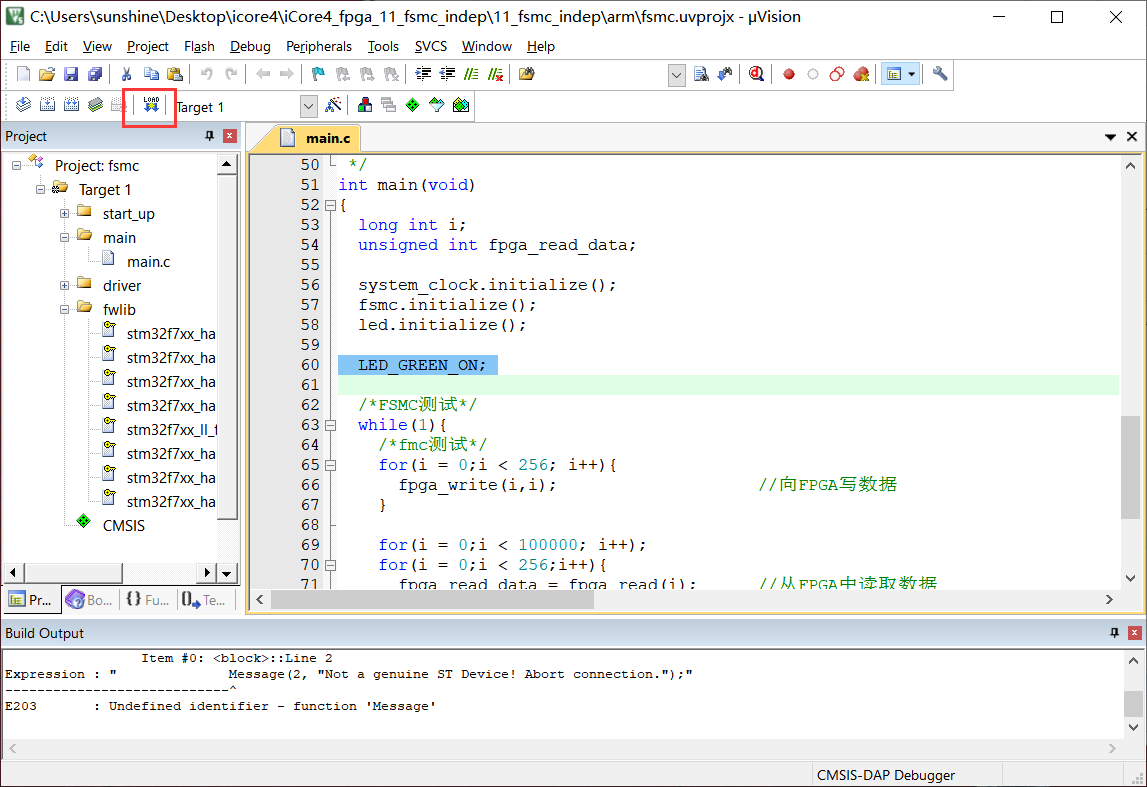This screenshot has height=787, width=1147.
Task: Click the Save All toolbar icon
Action: [95, 74]
